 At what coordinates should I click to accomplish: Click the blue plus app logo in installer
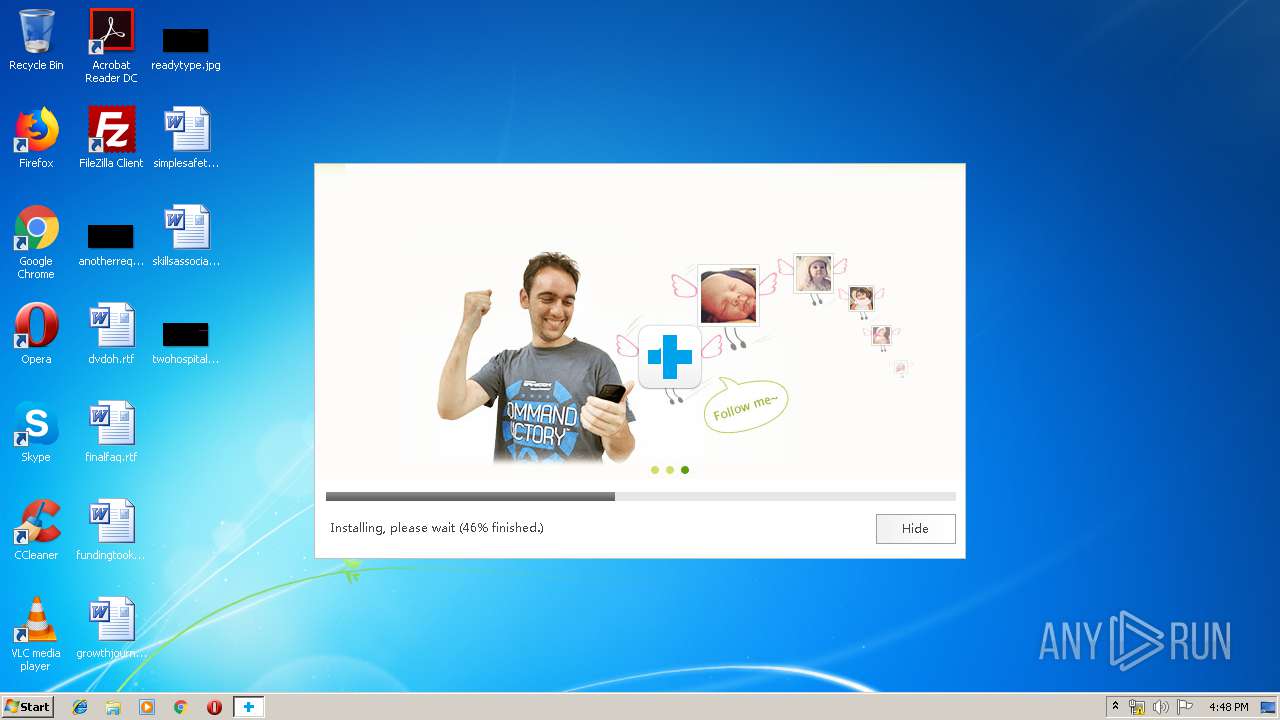tap(670, 357)
